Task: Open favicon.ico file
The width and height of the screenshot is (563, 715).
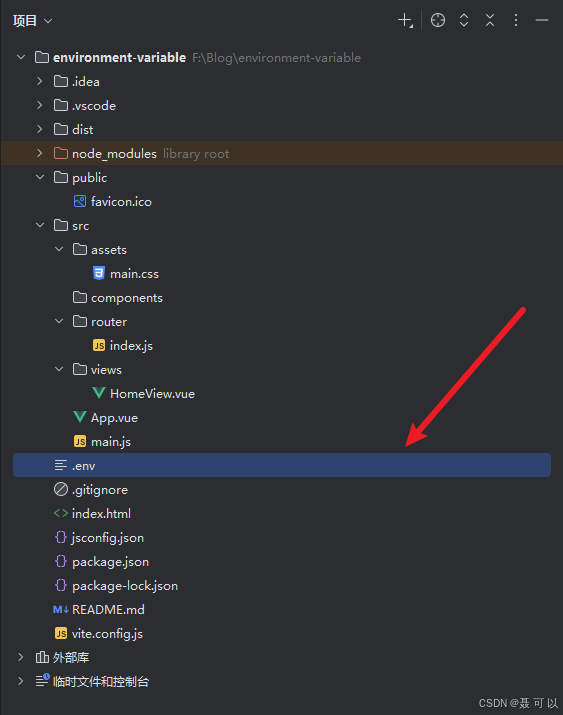Action: pyautogui.click(x=121, y=202)
